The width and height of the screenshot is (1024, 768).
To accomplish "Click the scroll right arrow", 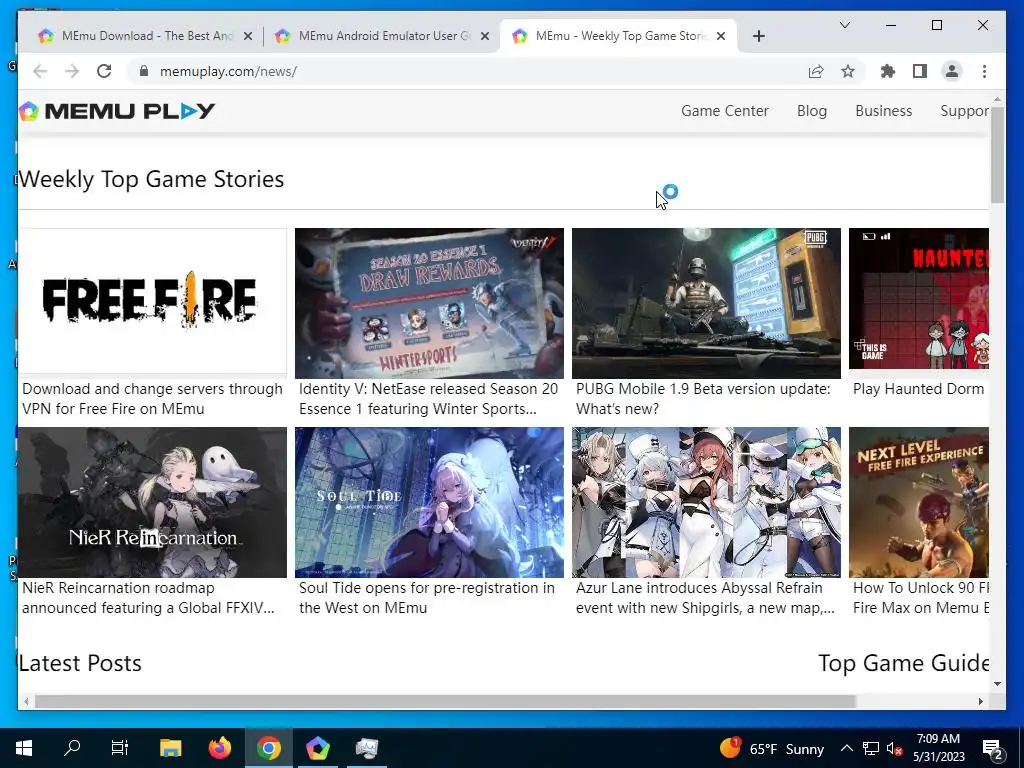I will (x=980, y=701).
